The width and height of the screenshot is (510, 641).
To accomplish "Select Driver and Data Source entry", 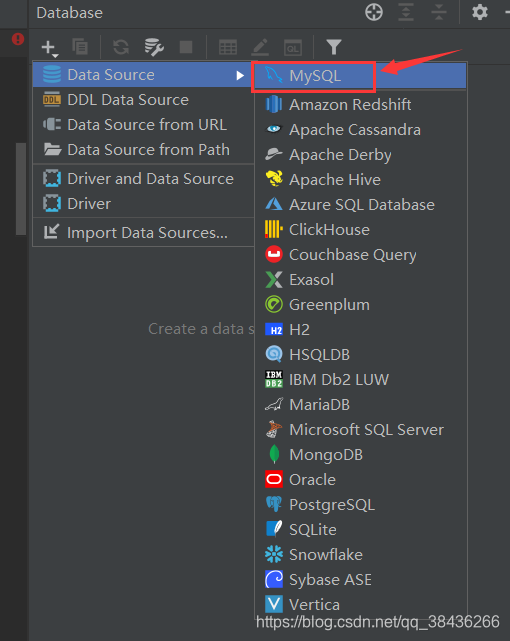I will tap(143, 179).
